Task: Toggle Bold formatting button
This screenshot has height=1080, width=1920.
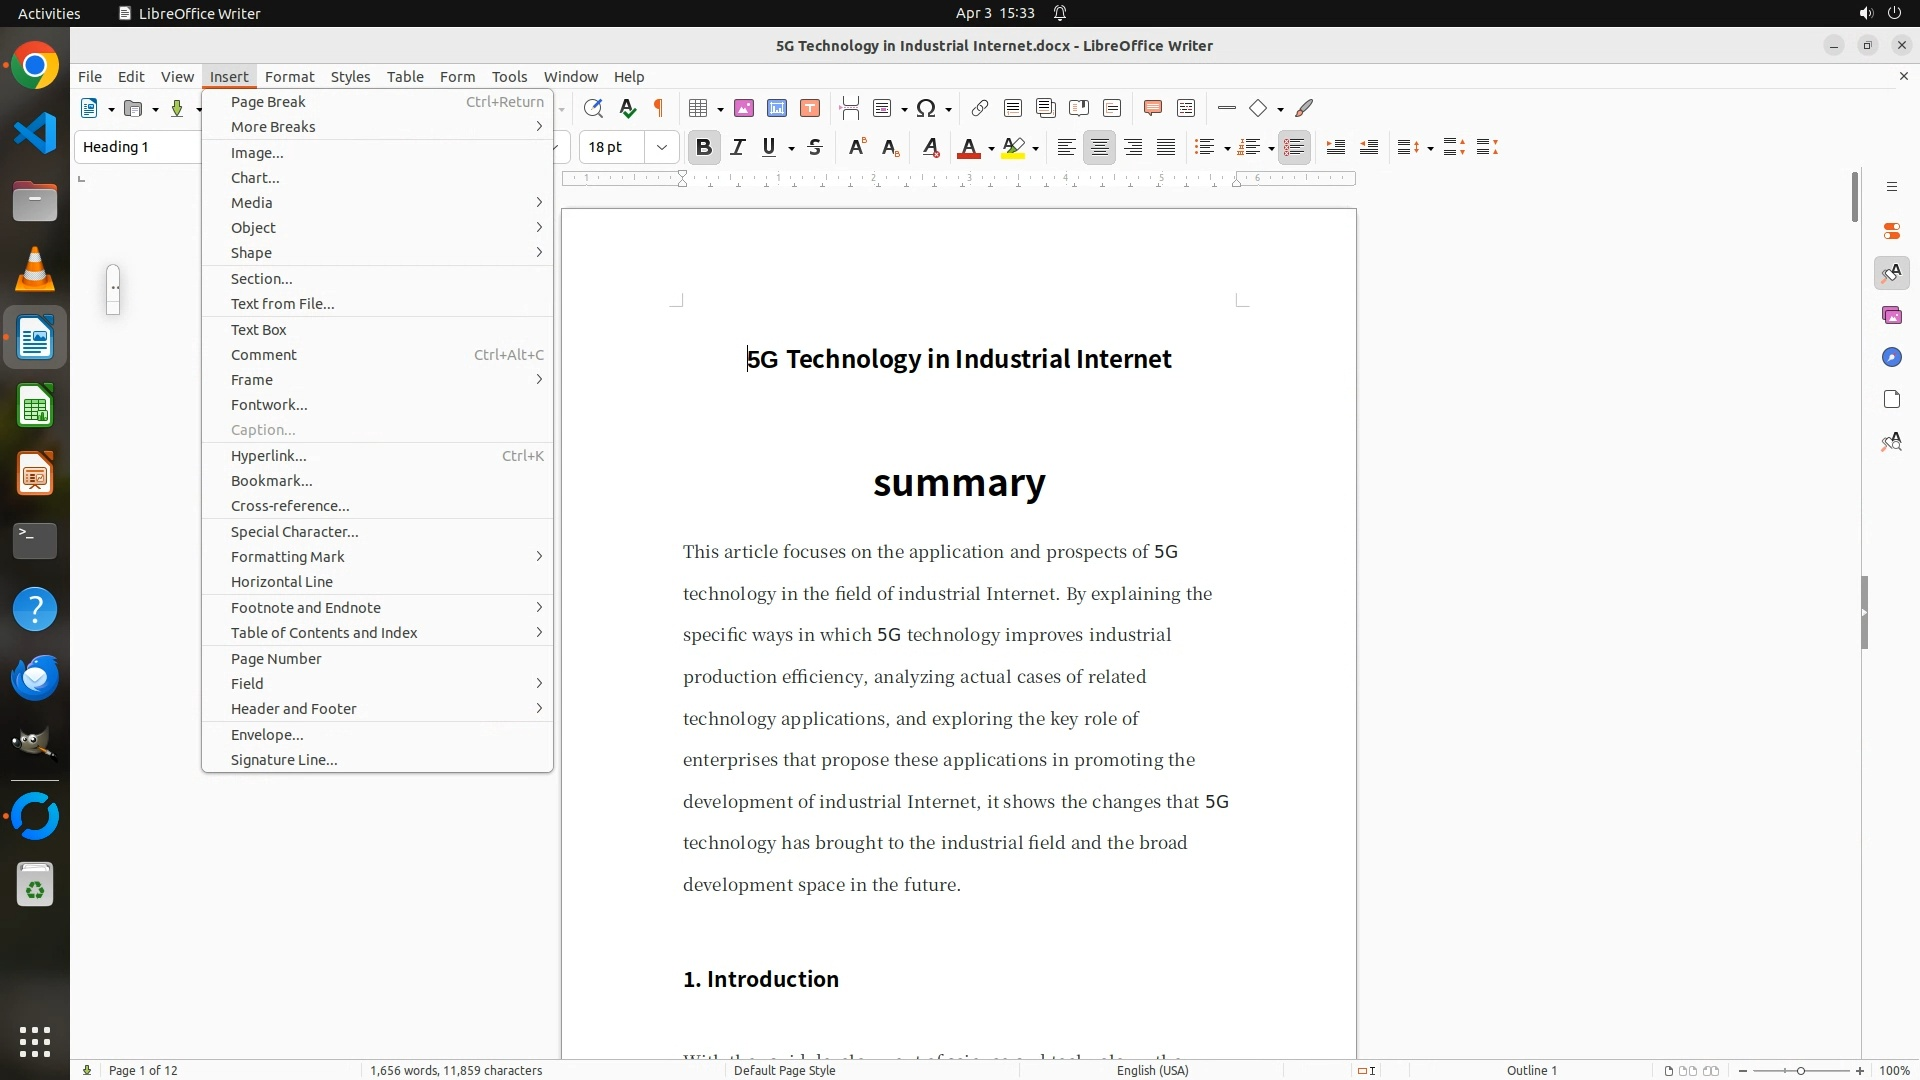Action: click(x=704, y=147)
